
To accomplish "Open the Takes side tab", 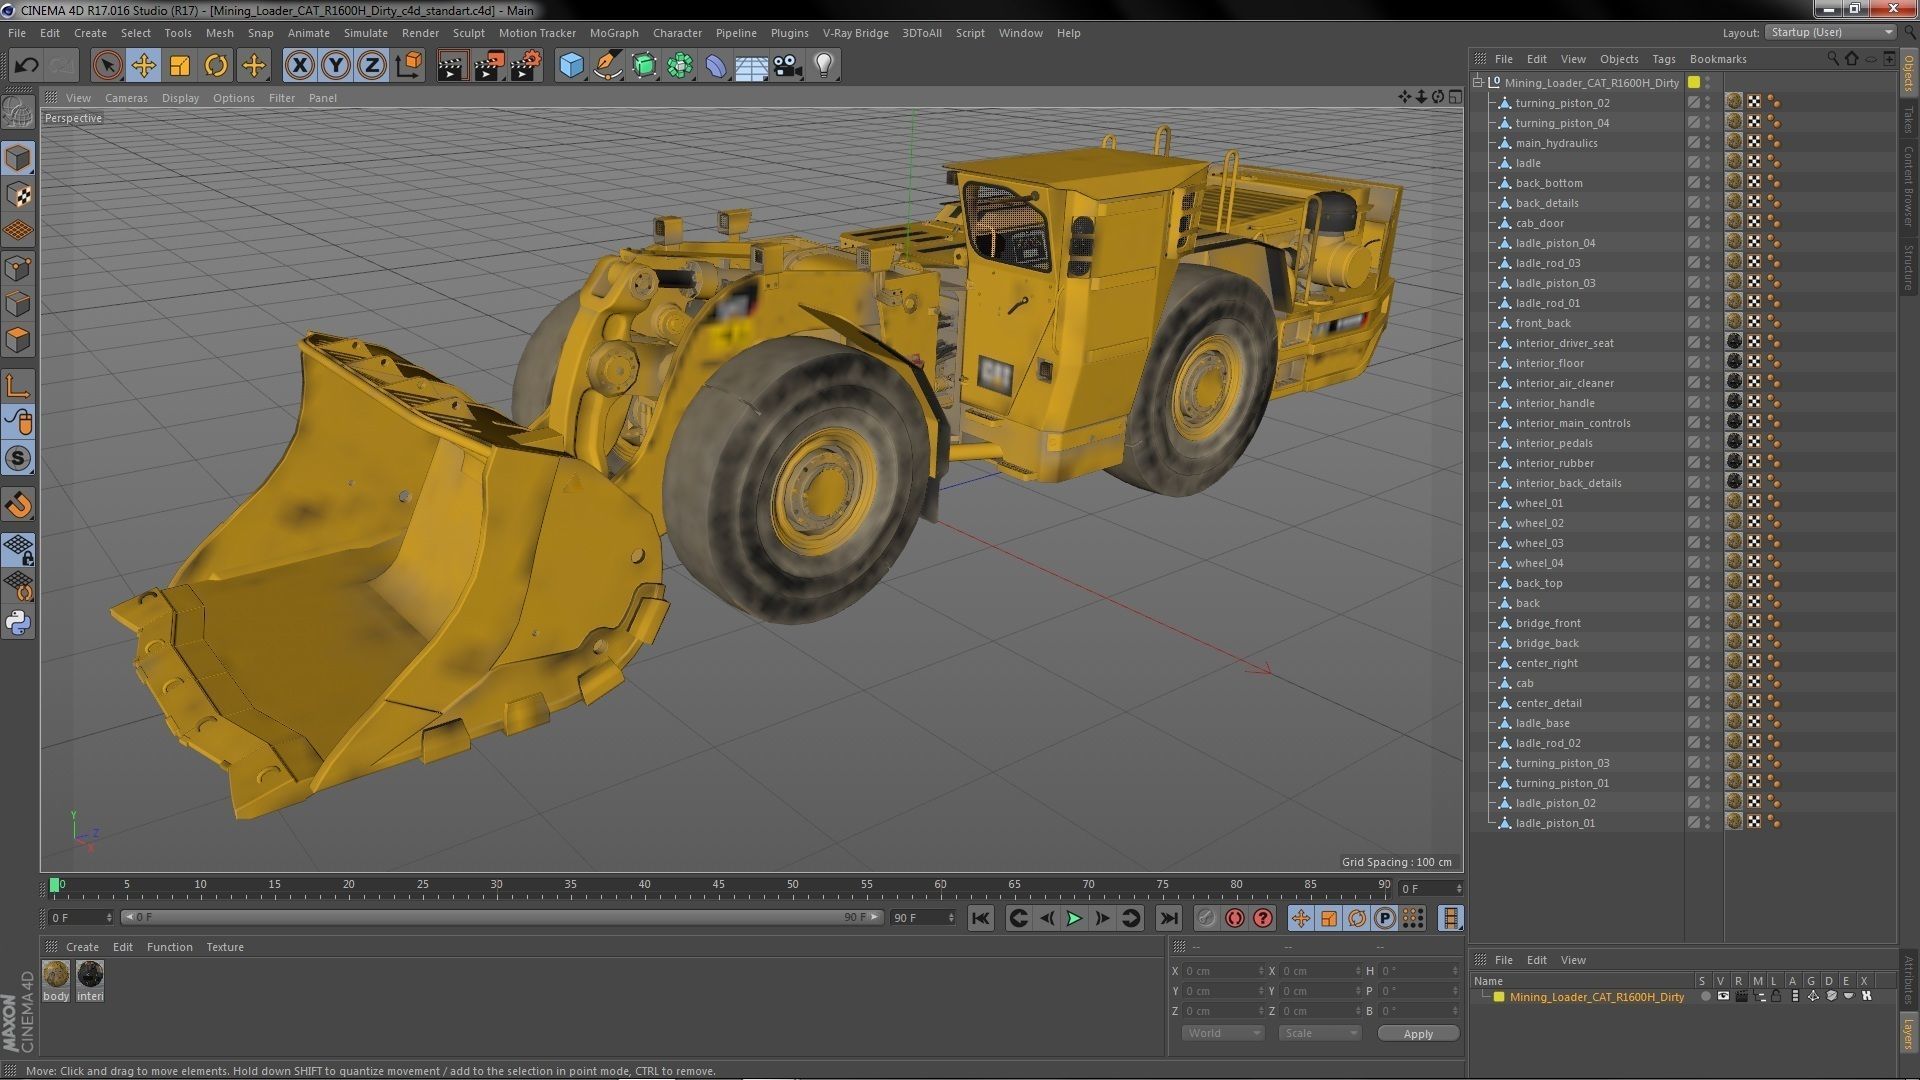I will coord(1908,120).
